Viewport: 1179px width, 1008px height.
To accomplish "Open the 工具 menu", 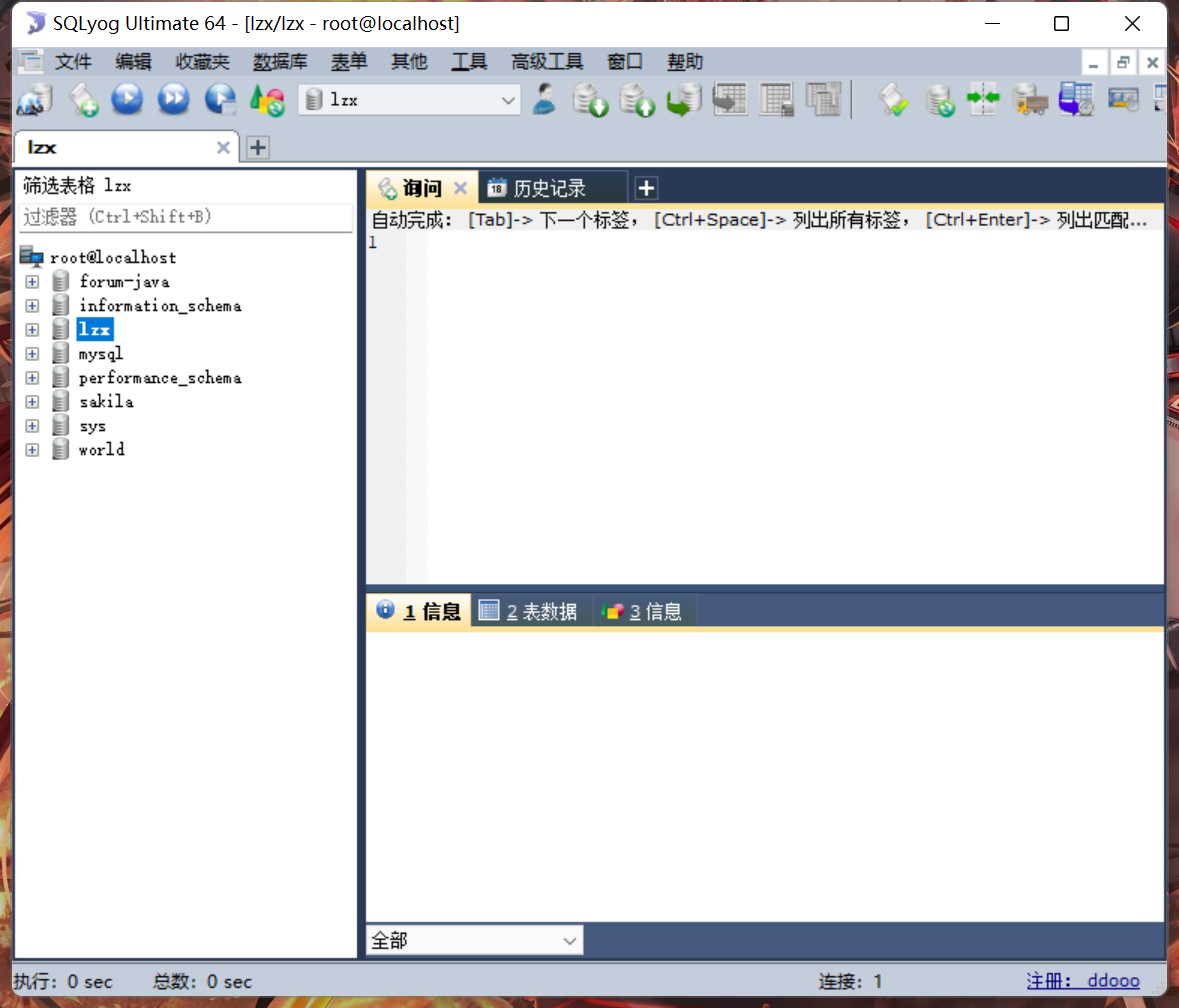I will (x=469, y=62).
